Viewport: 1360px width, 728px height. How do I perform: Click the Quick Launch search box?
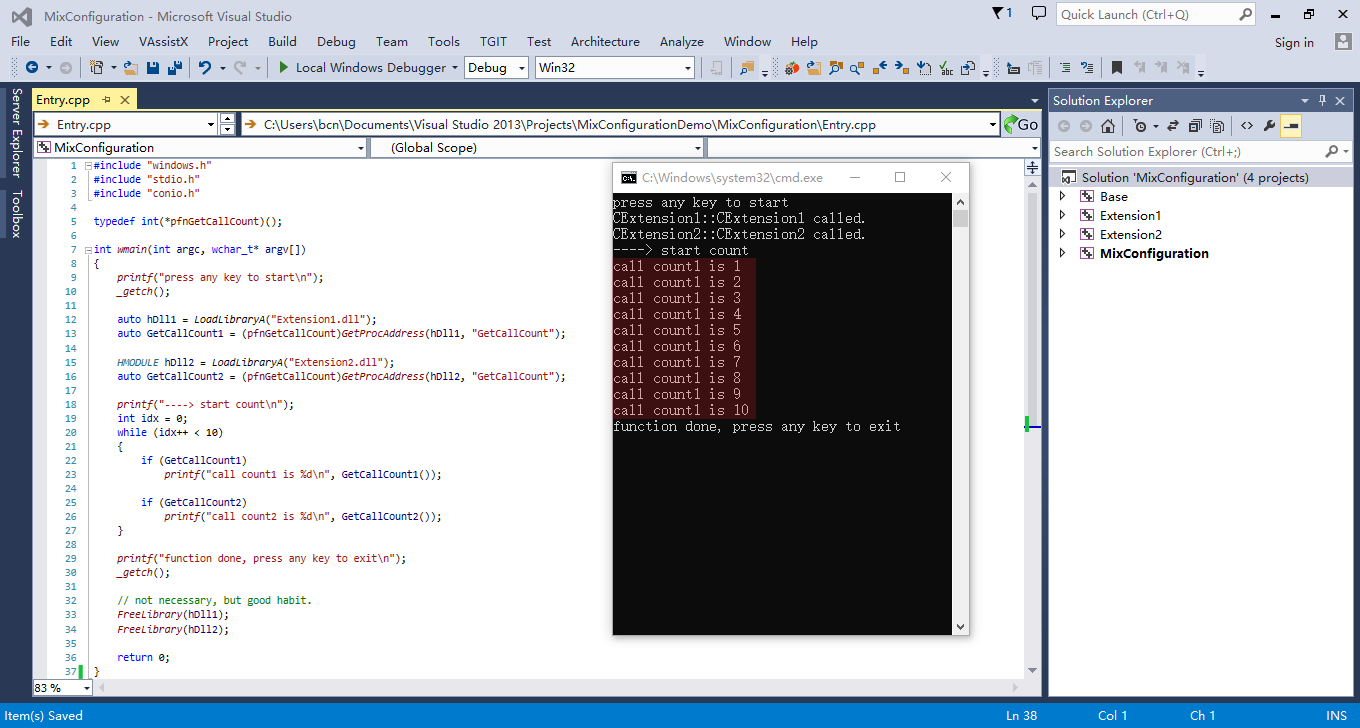click(x=1156, y=14)
